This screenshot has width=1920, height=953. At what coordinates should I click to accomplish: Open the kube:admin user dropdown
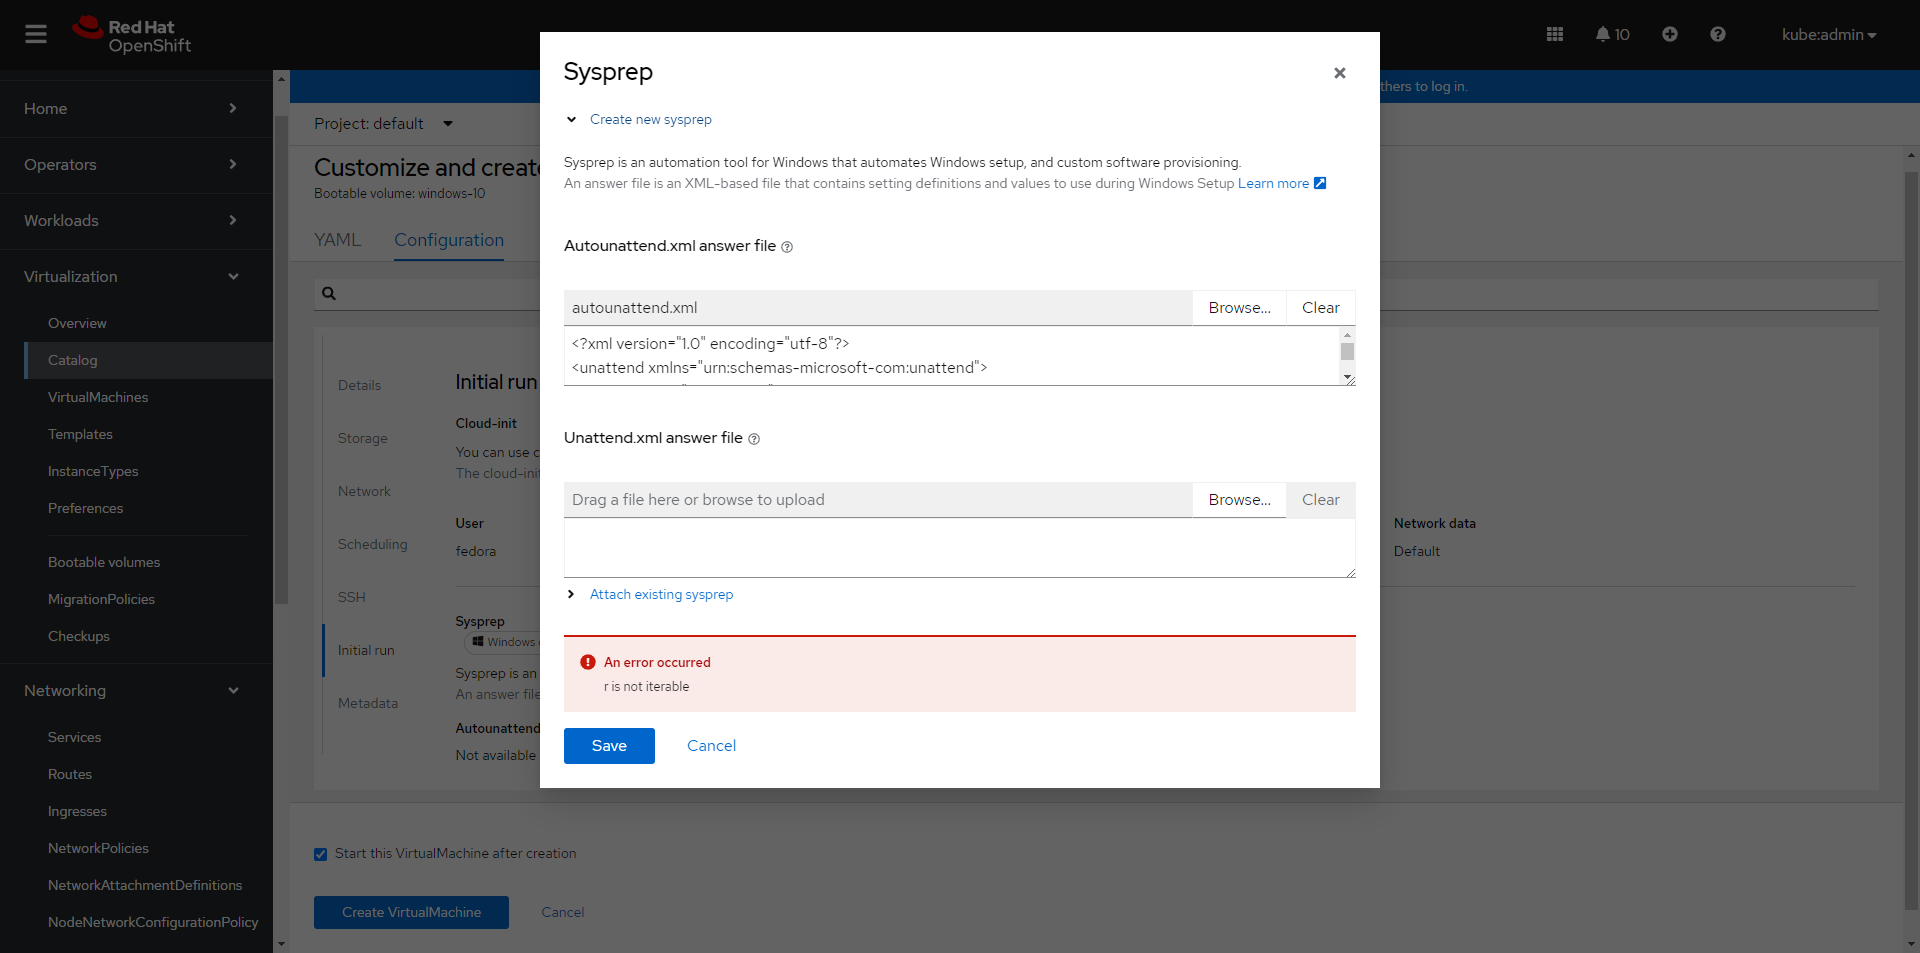pyautogui.click(x=1828, y=34)
